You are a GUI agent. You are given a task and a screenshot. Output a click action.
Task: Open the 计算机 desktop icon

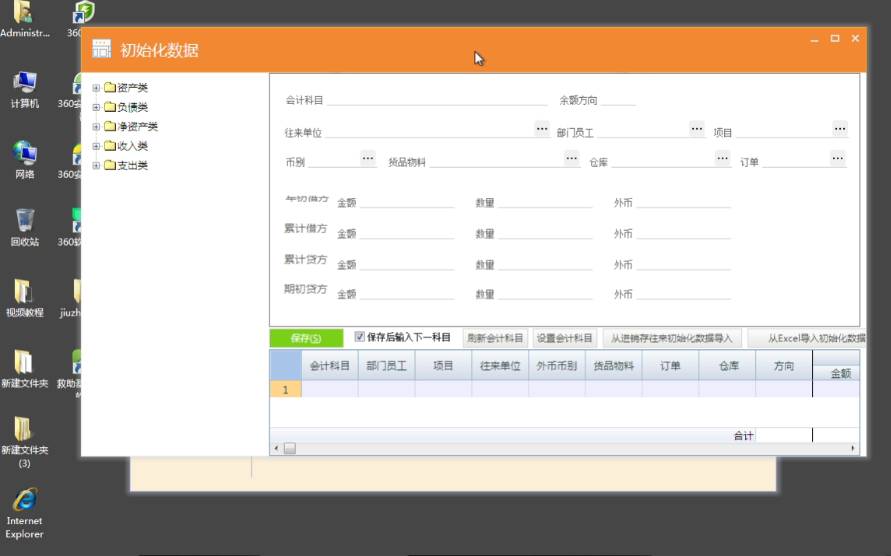pos(24,88)
